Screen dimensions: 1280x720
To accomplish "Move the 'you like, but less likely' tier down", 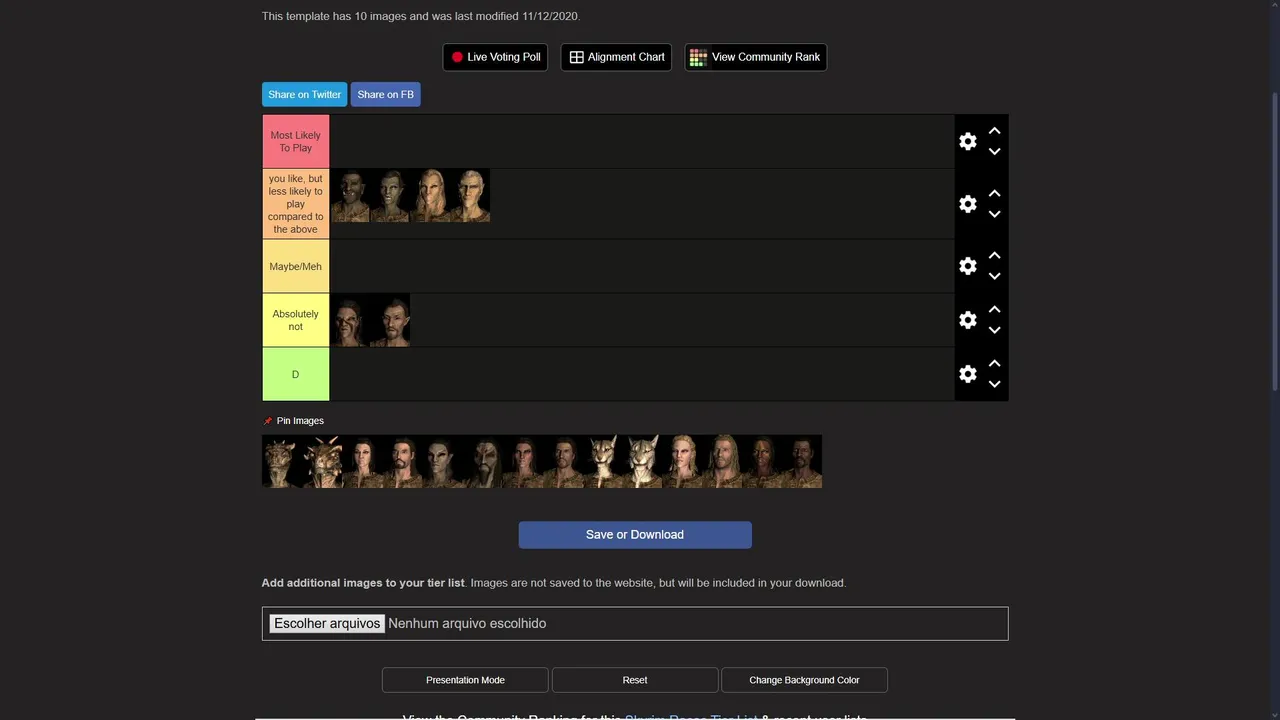I will pyautogui.click(x=994, y=214).
